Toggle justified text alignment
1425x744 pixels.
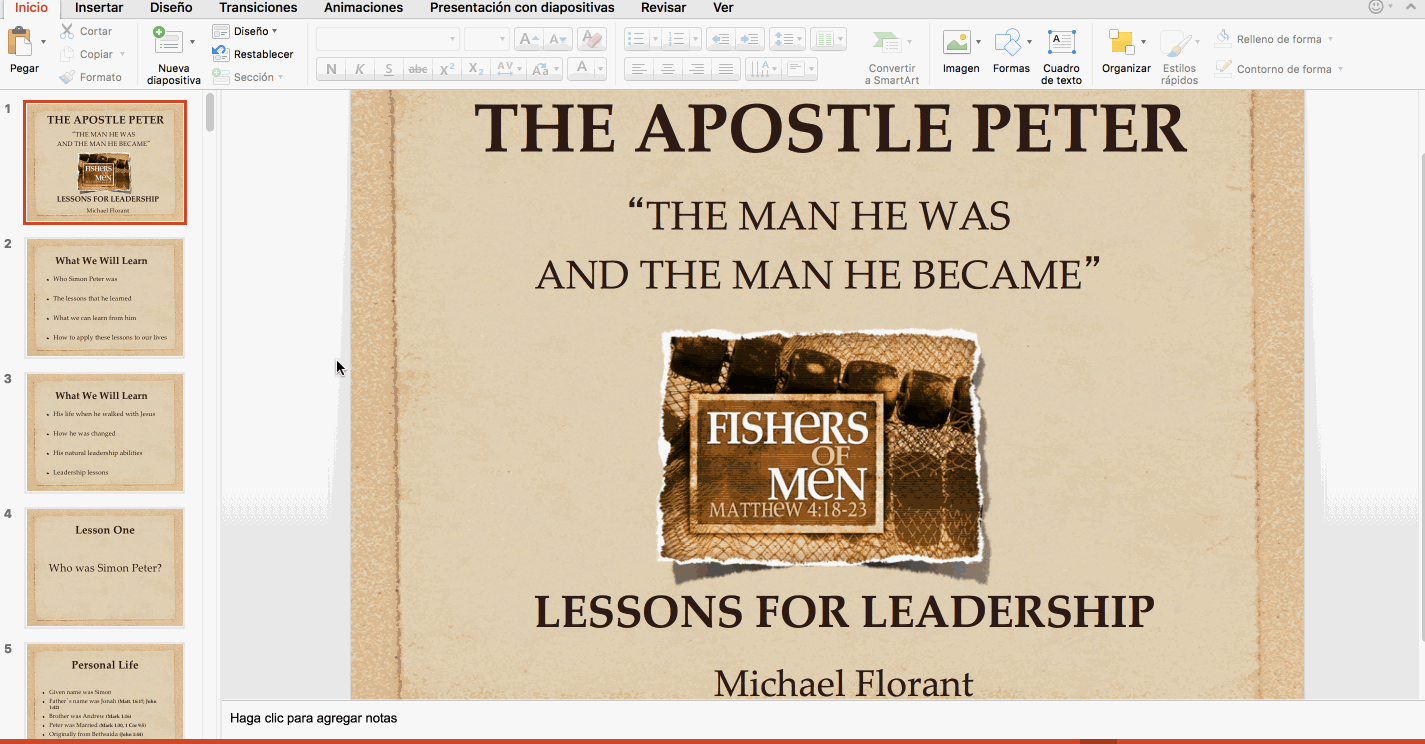click(726, 69)
